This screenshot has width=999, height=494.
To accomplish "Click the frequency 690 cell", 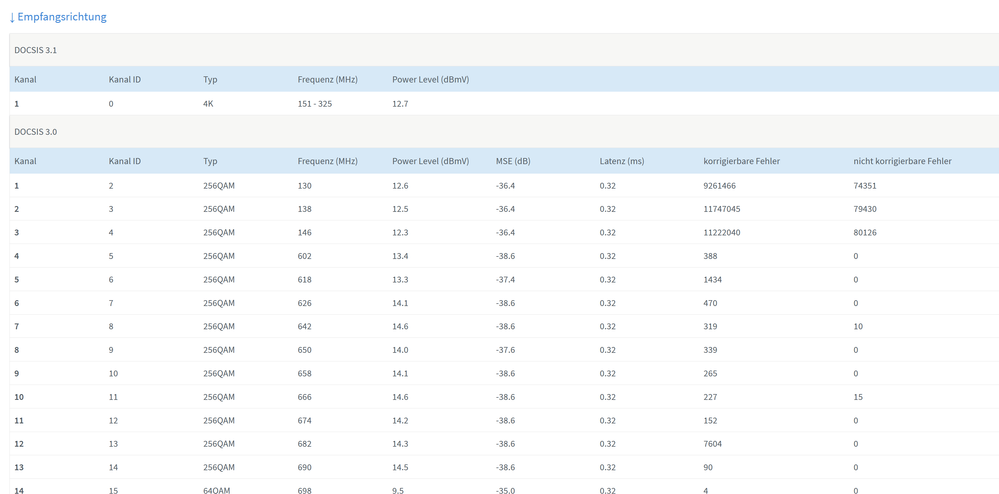I will 305,468.
